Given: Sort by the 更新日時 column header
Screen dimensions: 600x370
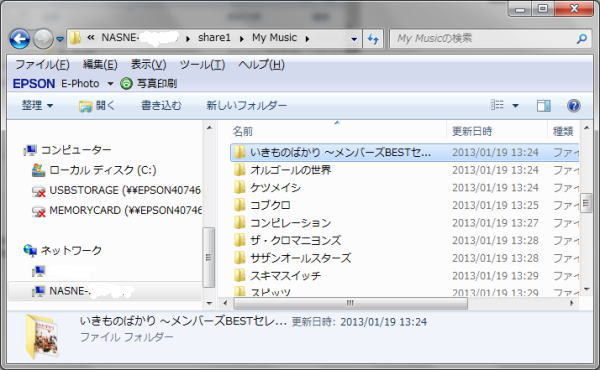Looking at the screenshot, I should (471, 131).
